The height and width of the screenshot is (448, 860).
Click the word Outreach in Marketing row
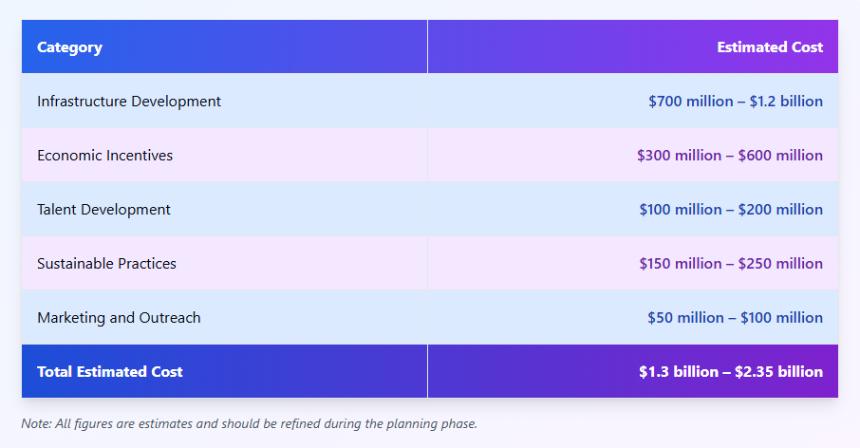click(x=169, y=317)
